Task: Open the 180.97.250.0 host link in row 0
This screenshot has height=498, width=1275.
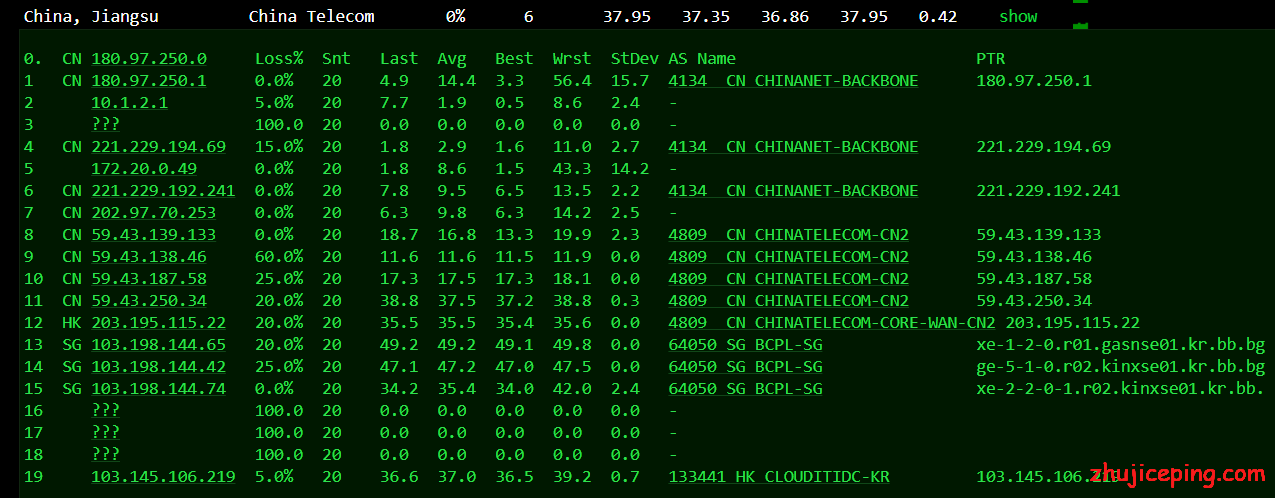Action: [x=149, y=59]
